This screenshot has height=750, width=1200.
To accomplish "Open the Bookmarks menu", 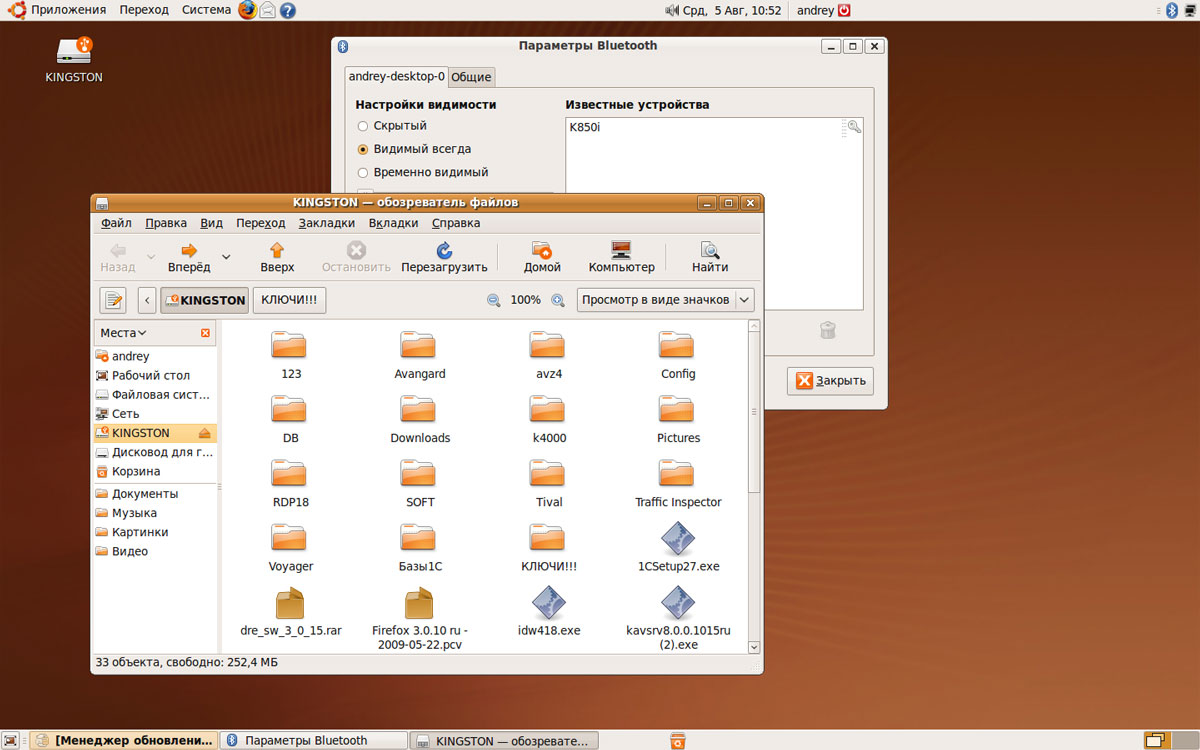I will point(326,223).
